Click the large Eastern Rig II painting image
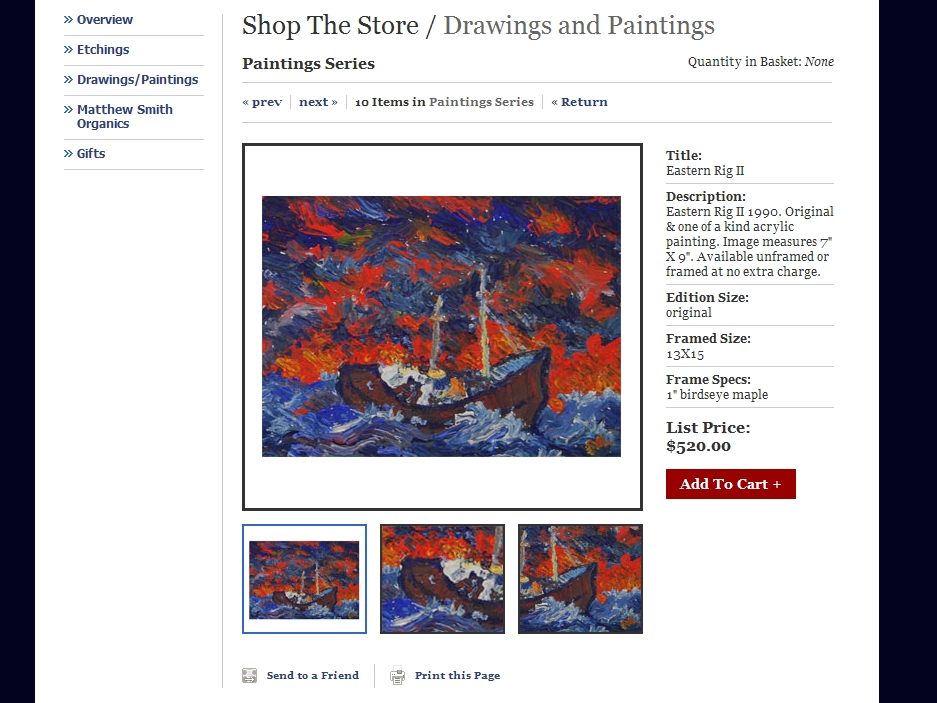 pyautogui.click(x=442, y=326)
